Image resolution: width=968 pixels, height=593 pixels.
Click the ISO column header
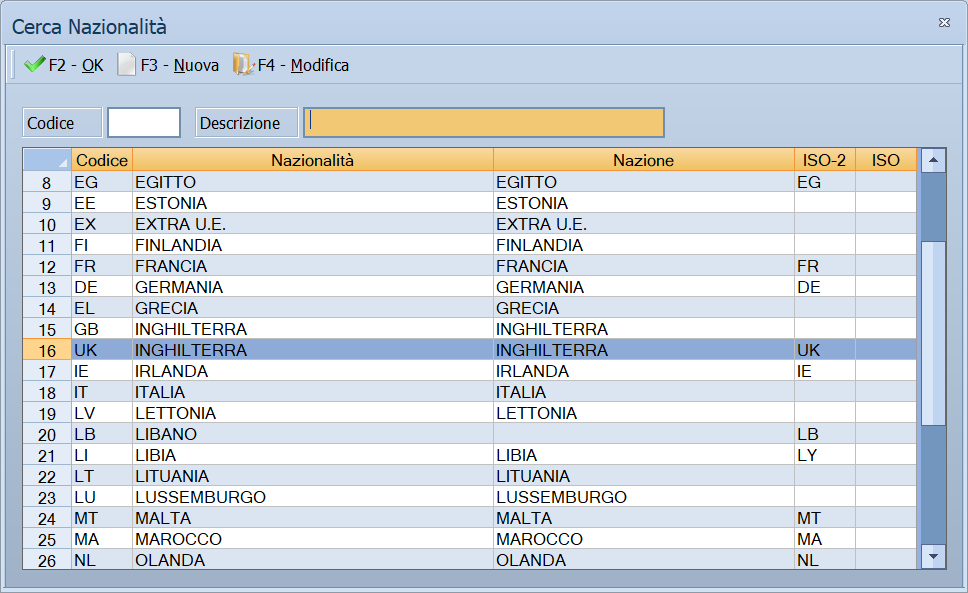tap(886, 160)
